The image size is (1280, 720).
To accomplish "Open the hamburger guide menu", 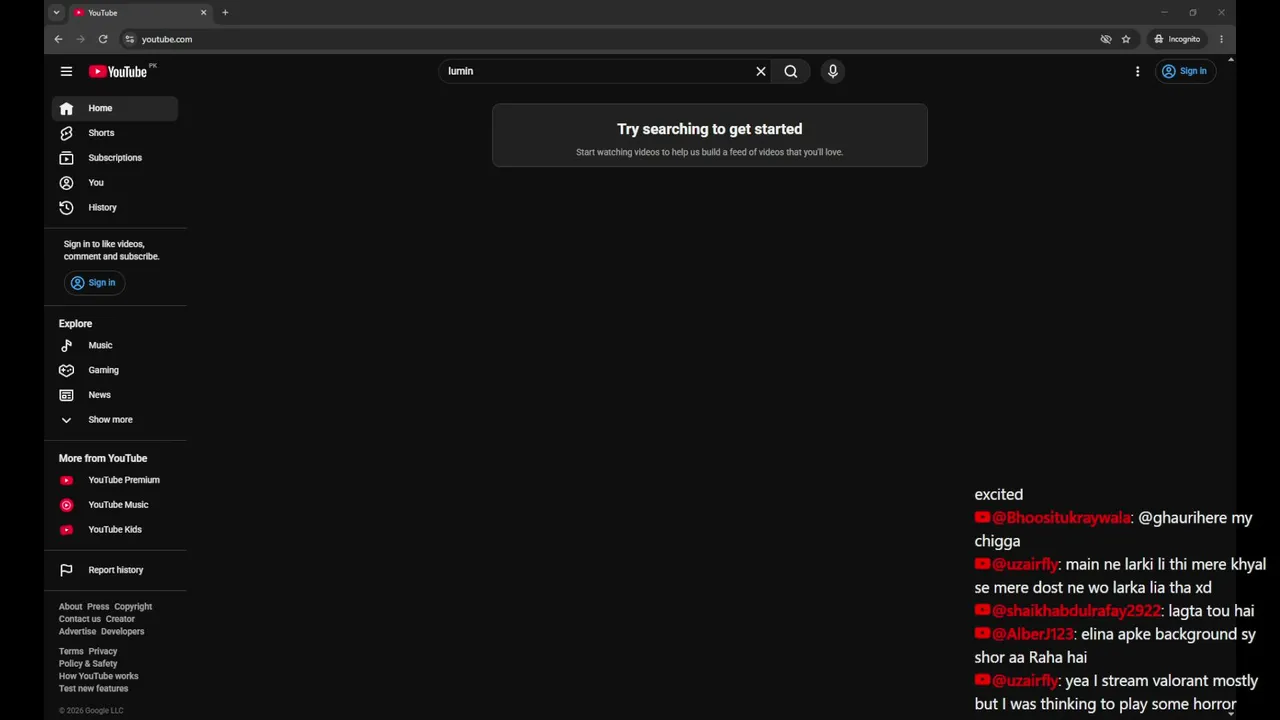I will pos(66,71).
